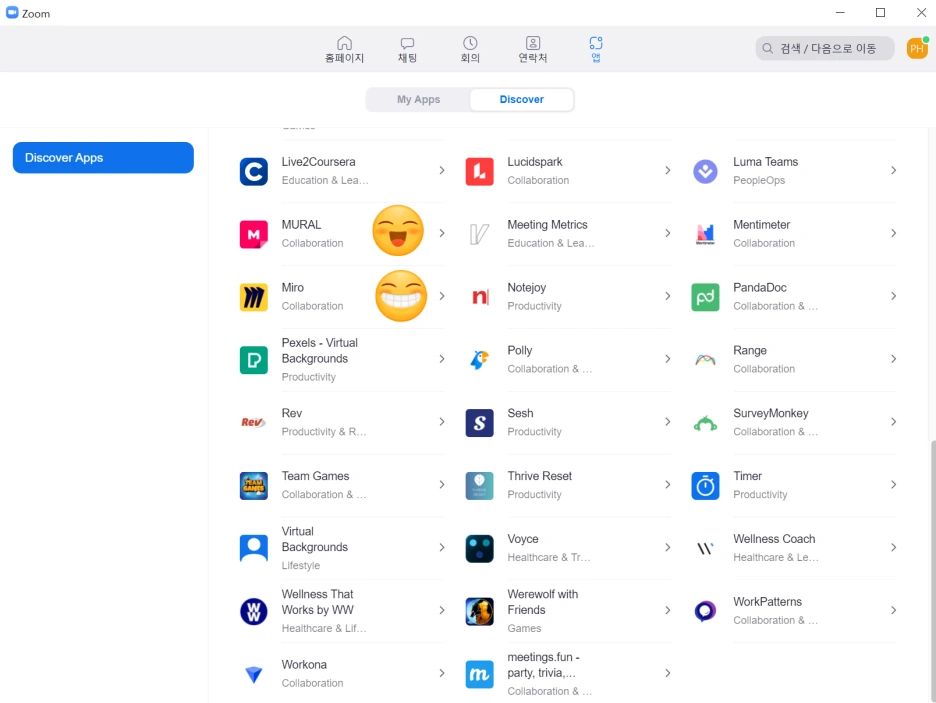Click the Lucidspark app icon
This screenshot has height=703, width=936.
coord(479,172)
